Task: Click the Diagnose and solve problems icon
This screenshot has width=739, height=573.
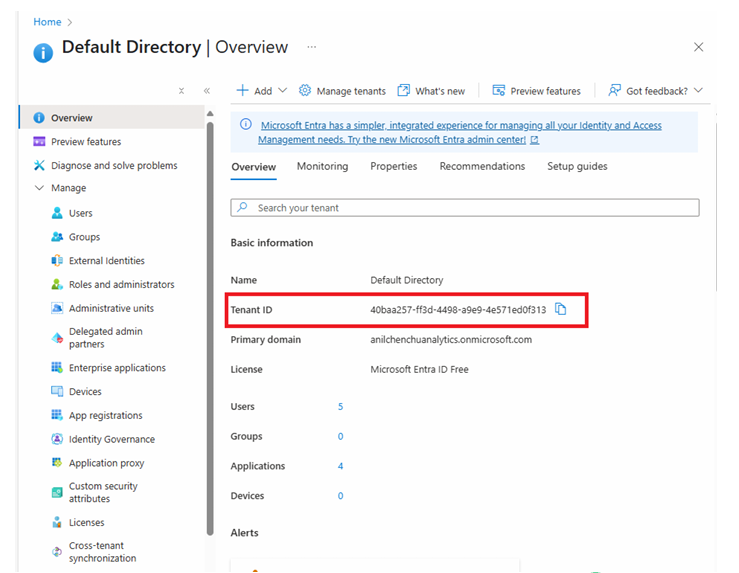Action: coord(39,166)
